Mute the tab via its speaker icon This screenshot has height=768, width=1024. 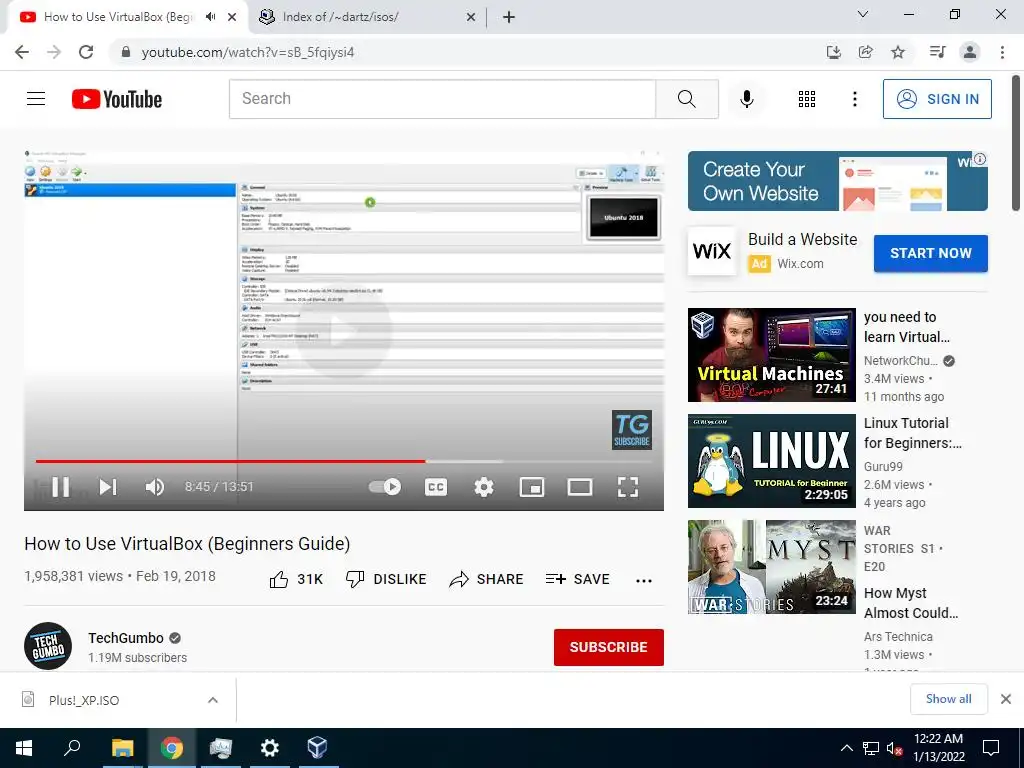coord(210,17)
